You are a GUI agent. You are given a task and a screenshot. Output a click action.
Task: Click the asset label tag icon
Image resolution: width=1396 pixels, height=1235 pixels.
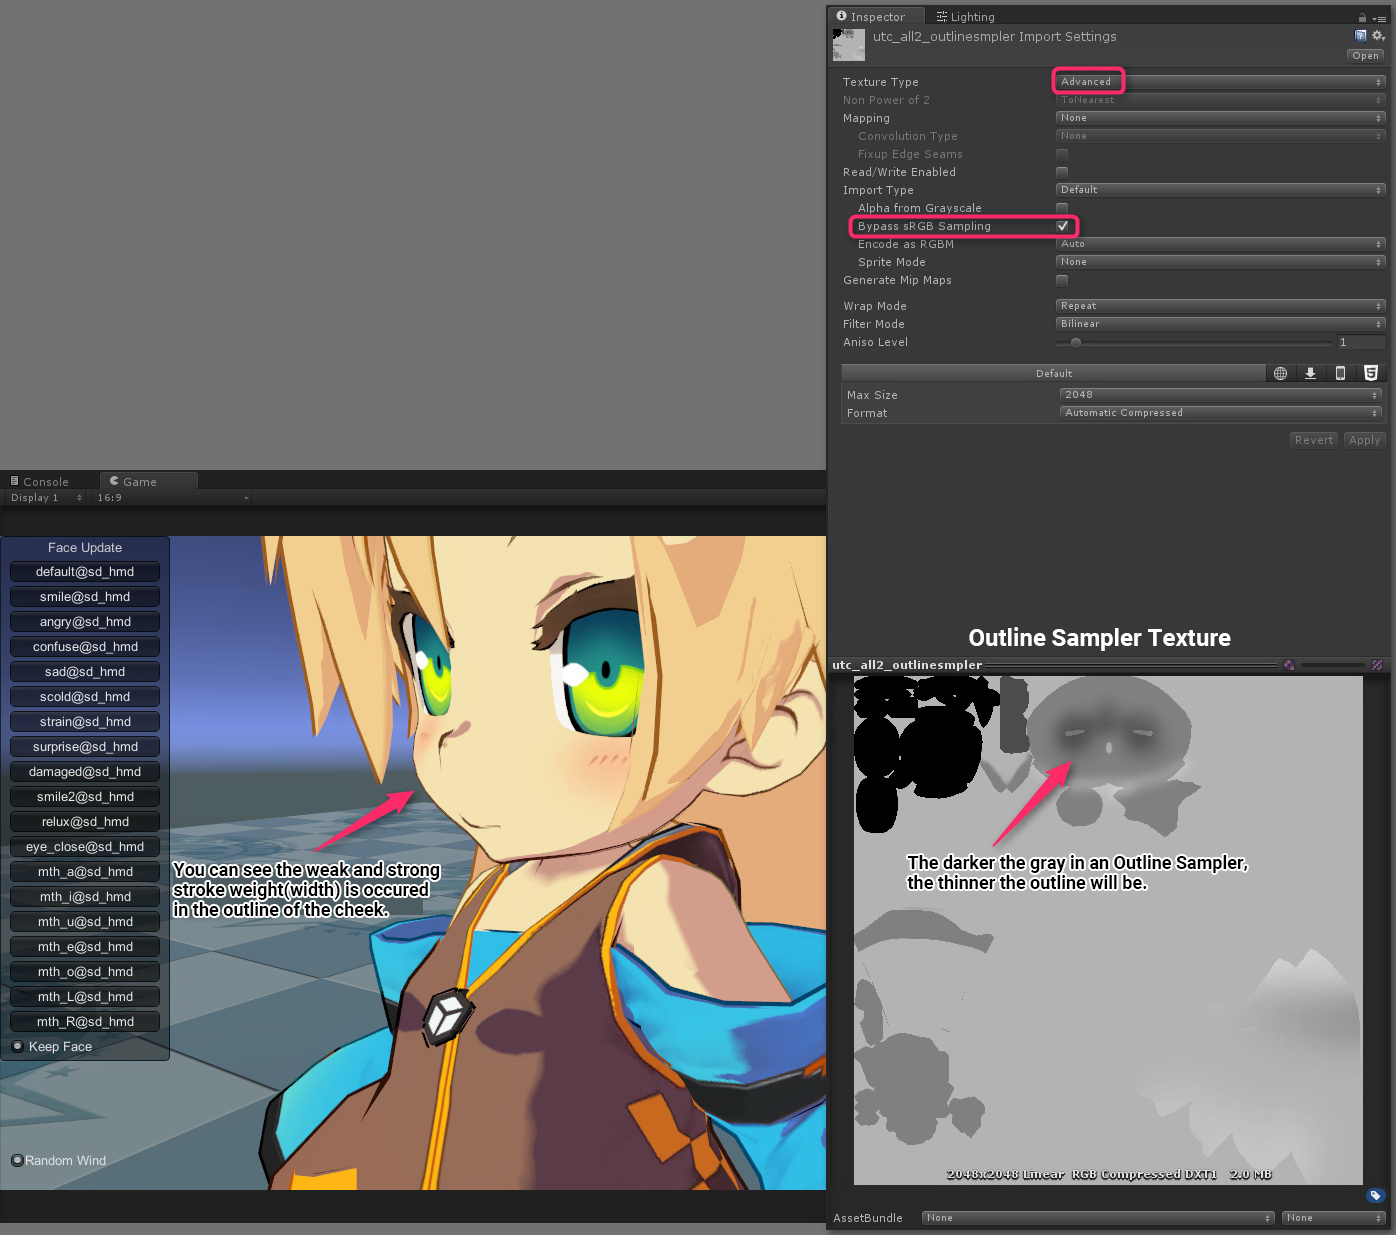click(x=1375, y=1195)
